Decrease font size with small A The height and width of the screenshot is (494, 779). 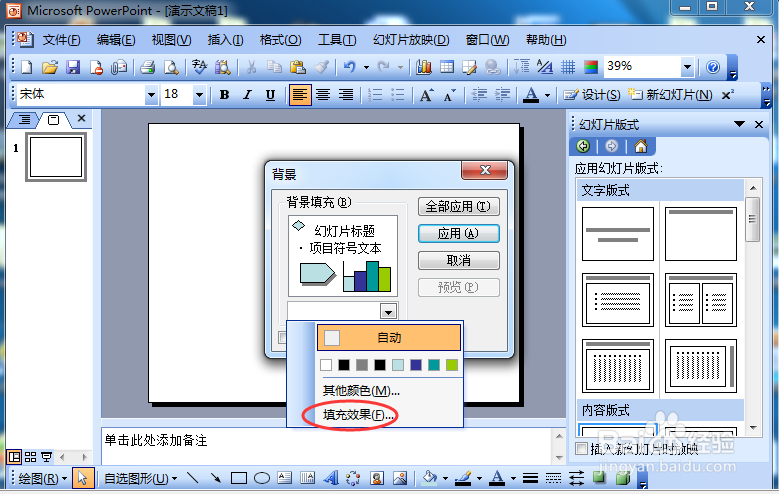coord(450,94)
